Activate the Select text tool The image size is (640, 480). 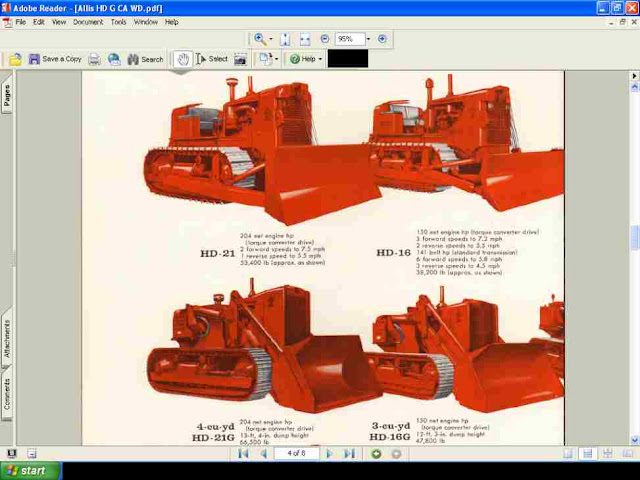click(x=211, y=59)
